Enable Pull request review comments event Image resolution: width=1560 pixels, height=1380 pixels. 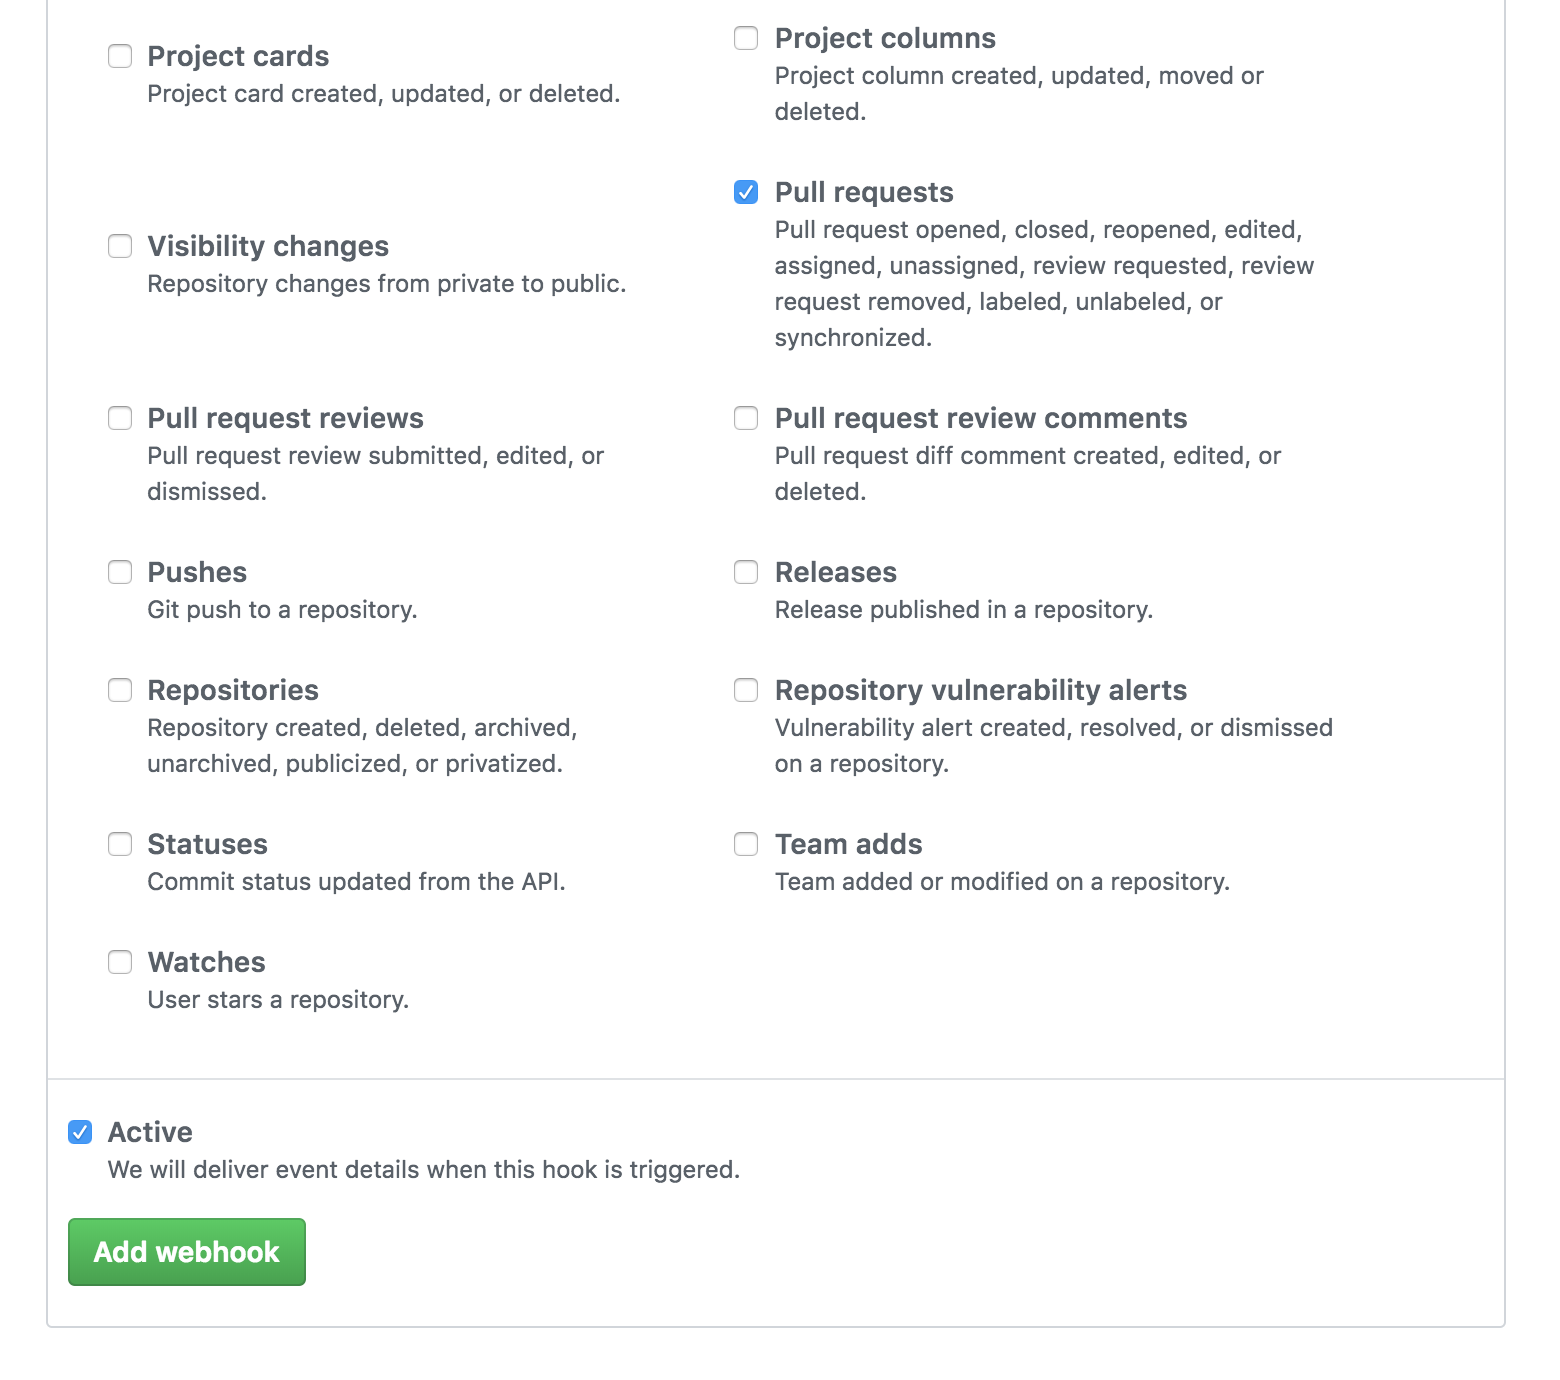746,418
